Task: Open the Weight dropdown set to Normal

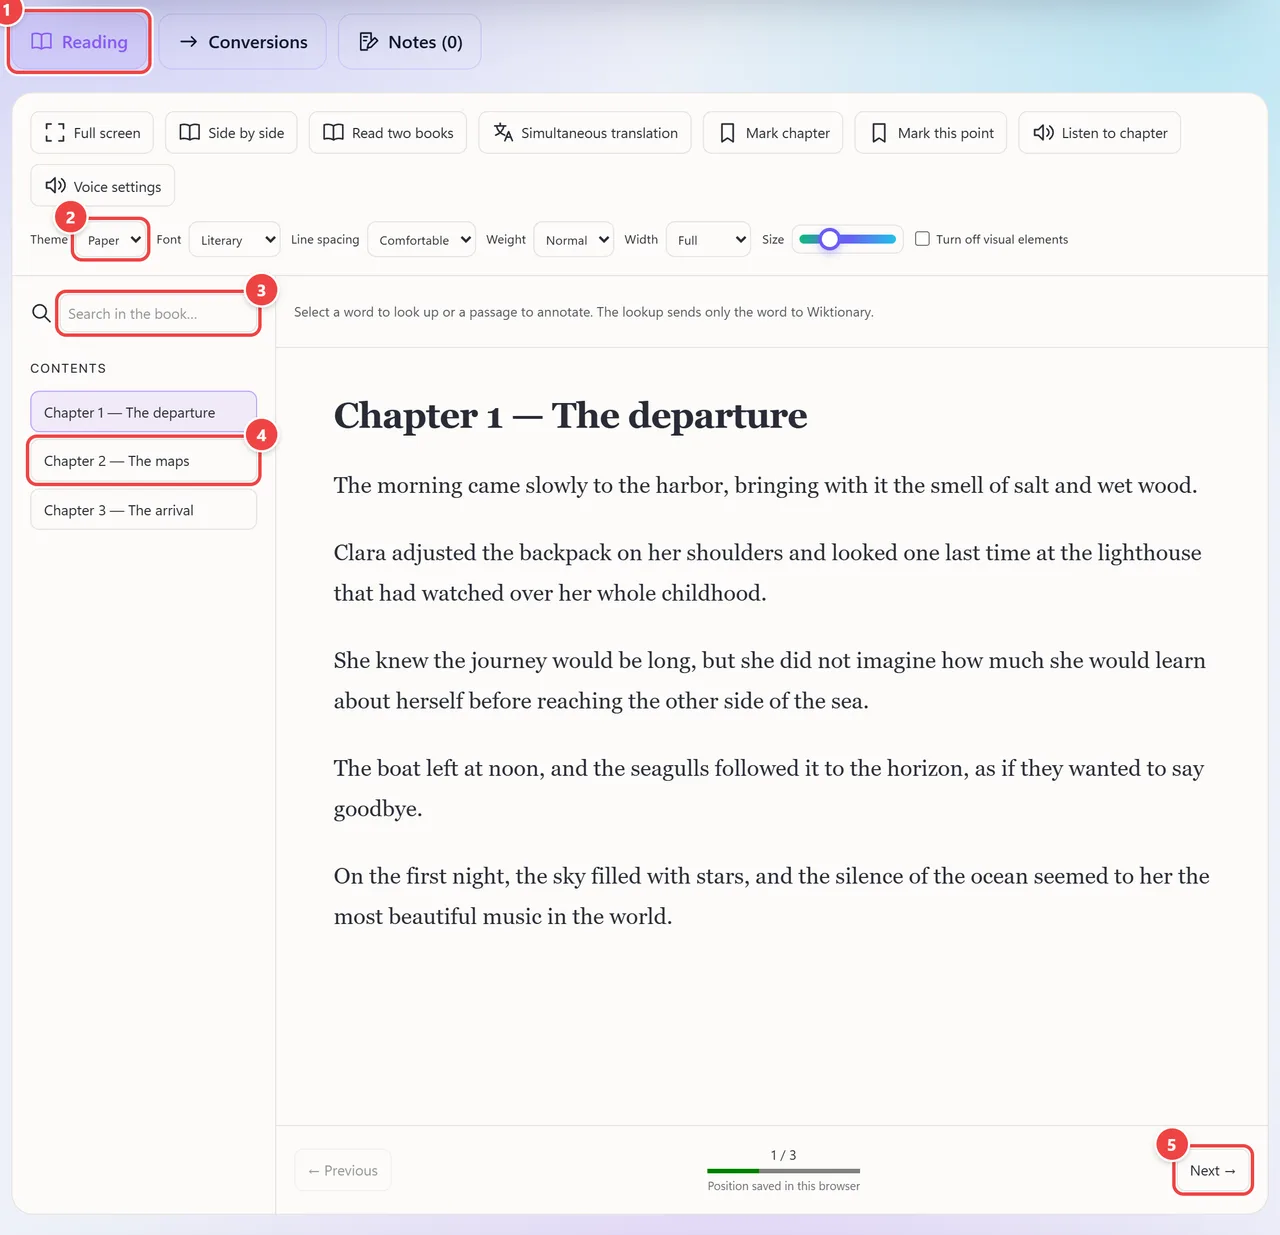Action: (574, 240)
